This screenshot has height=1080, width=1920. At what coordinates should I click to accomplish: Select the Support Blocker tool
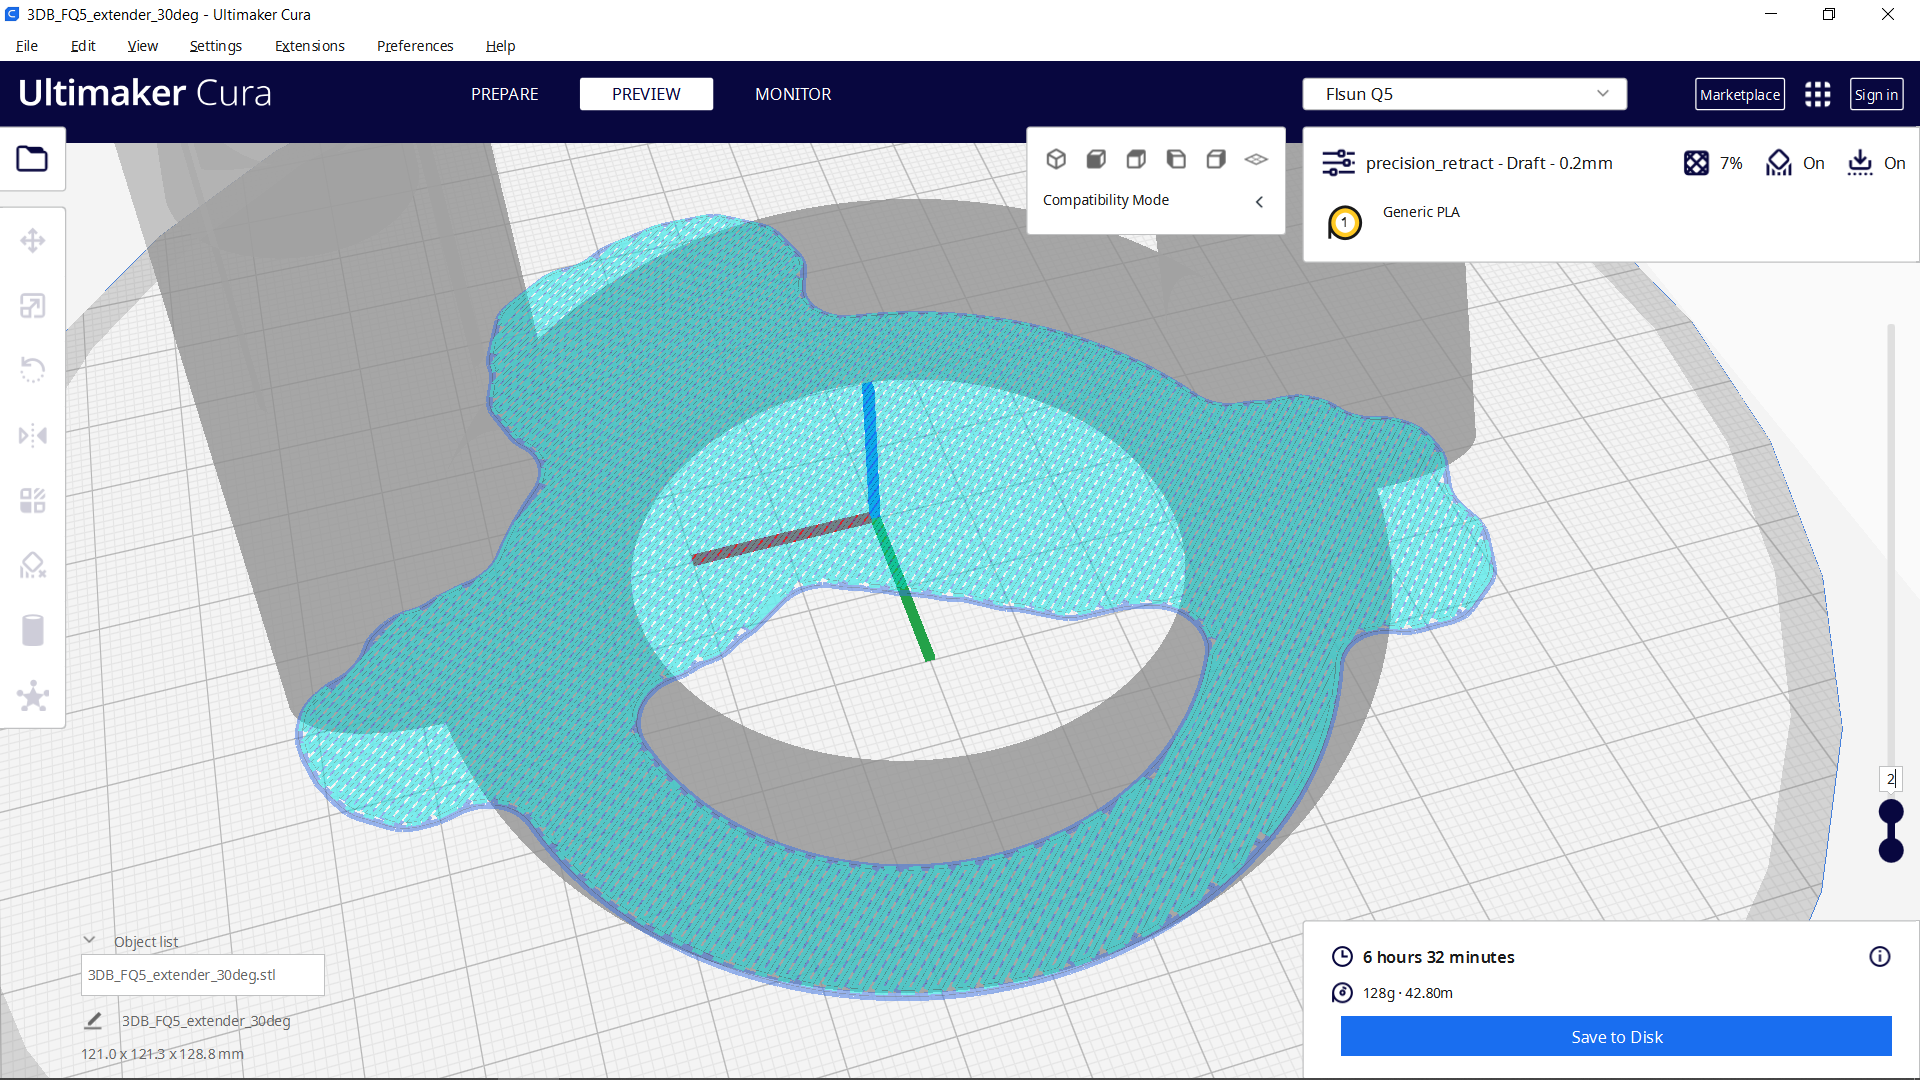(x=33, y=565)
